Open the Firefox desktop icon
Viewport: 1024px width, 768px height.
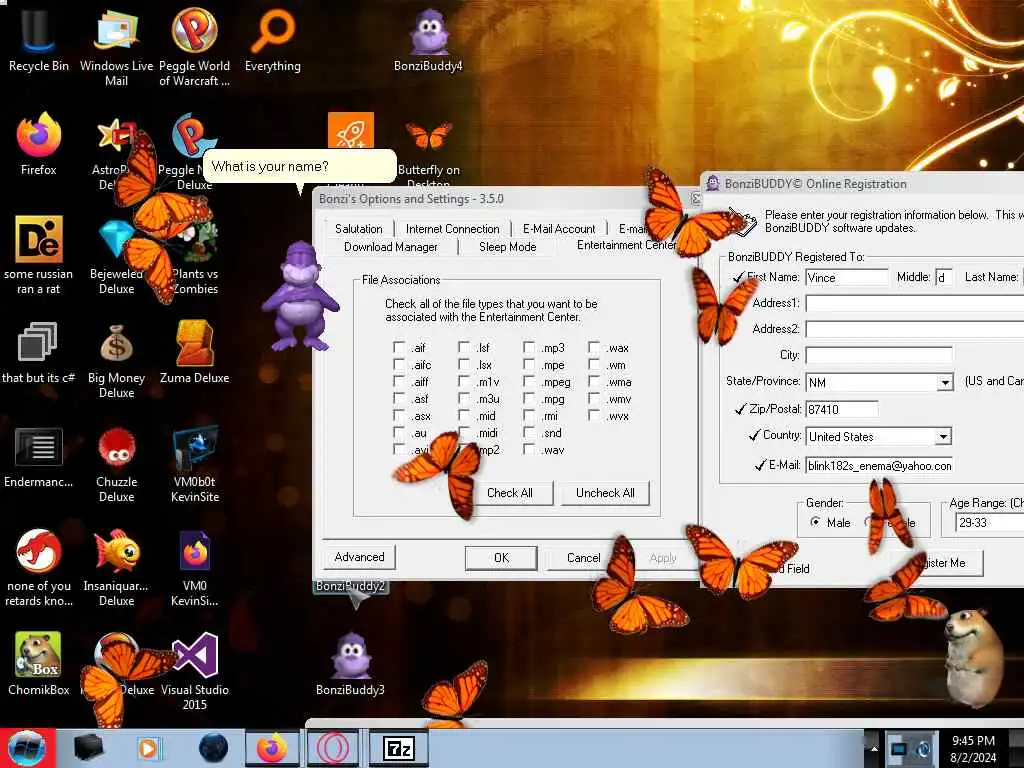[x=39, y=142]
